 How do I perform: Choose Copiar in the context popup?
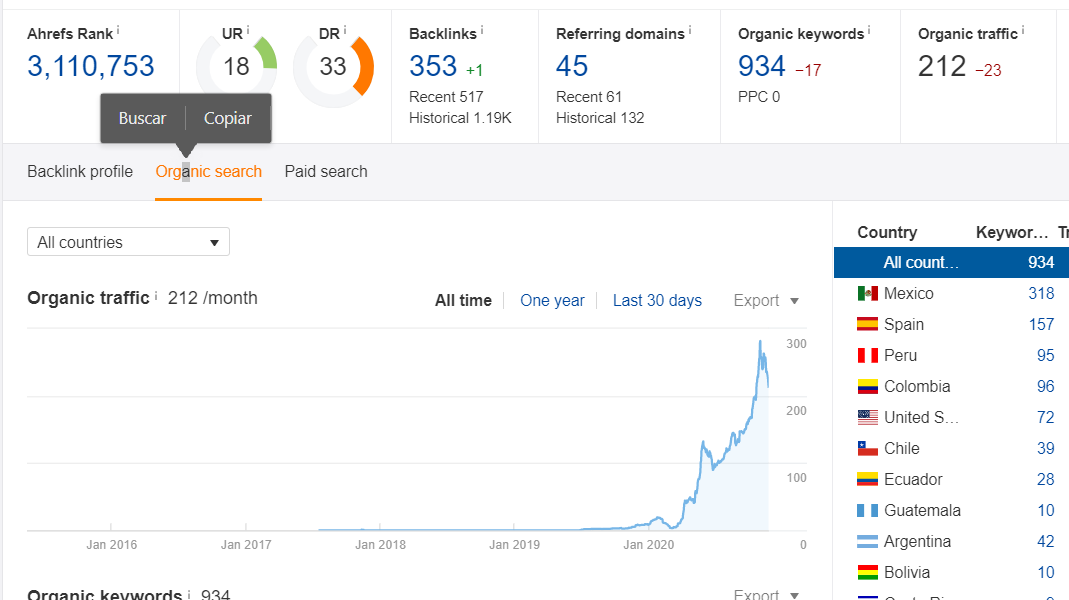pyautogui.click(x=228, y=119)
